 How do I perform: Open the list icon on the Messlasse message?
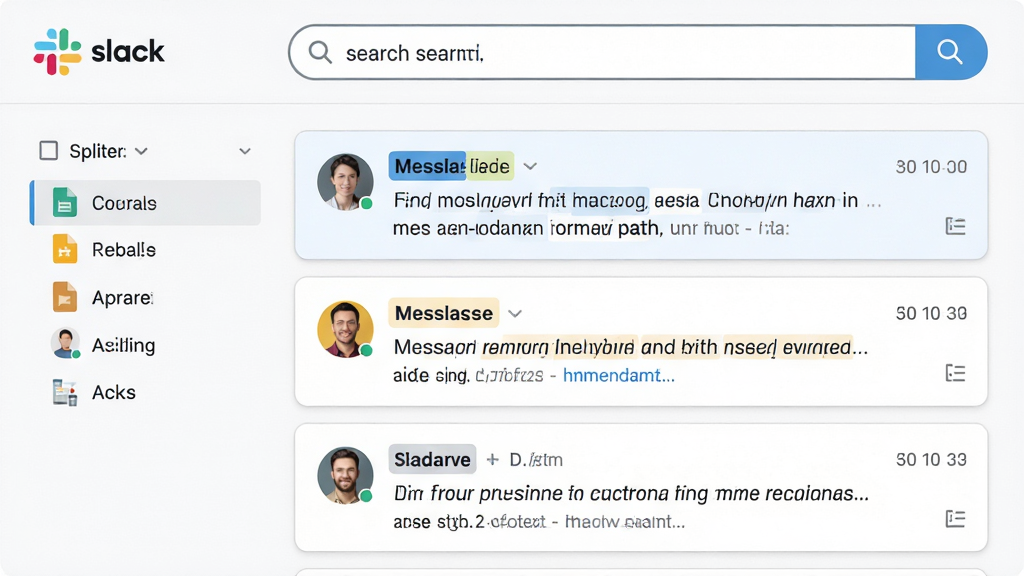click(955, 373)
